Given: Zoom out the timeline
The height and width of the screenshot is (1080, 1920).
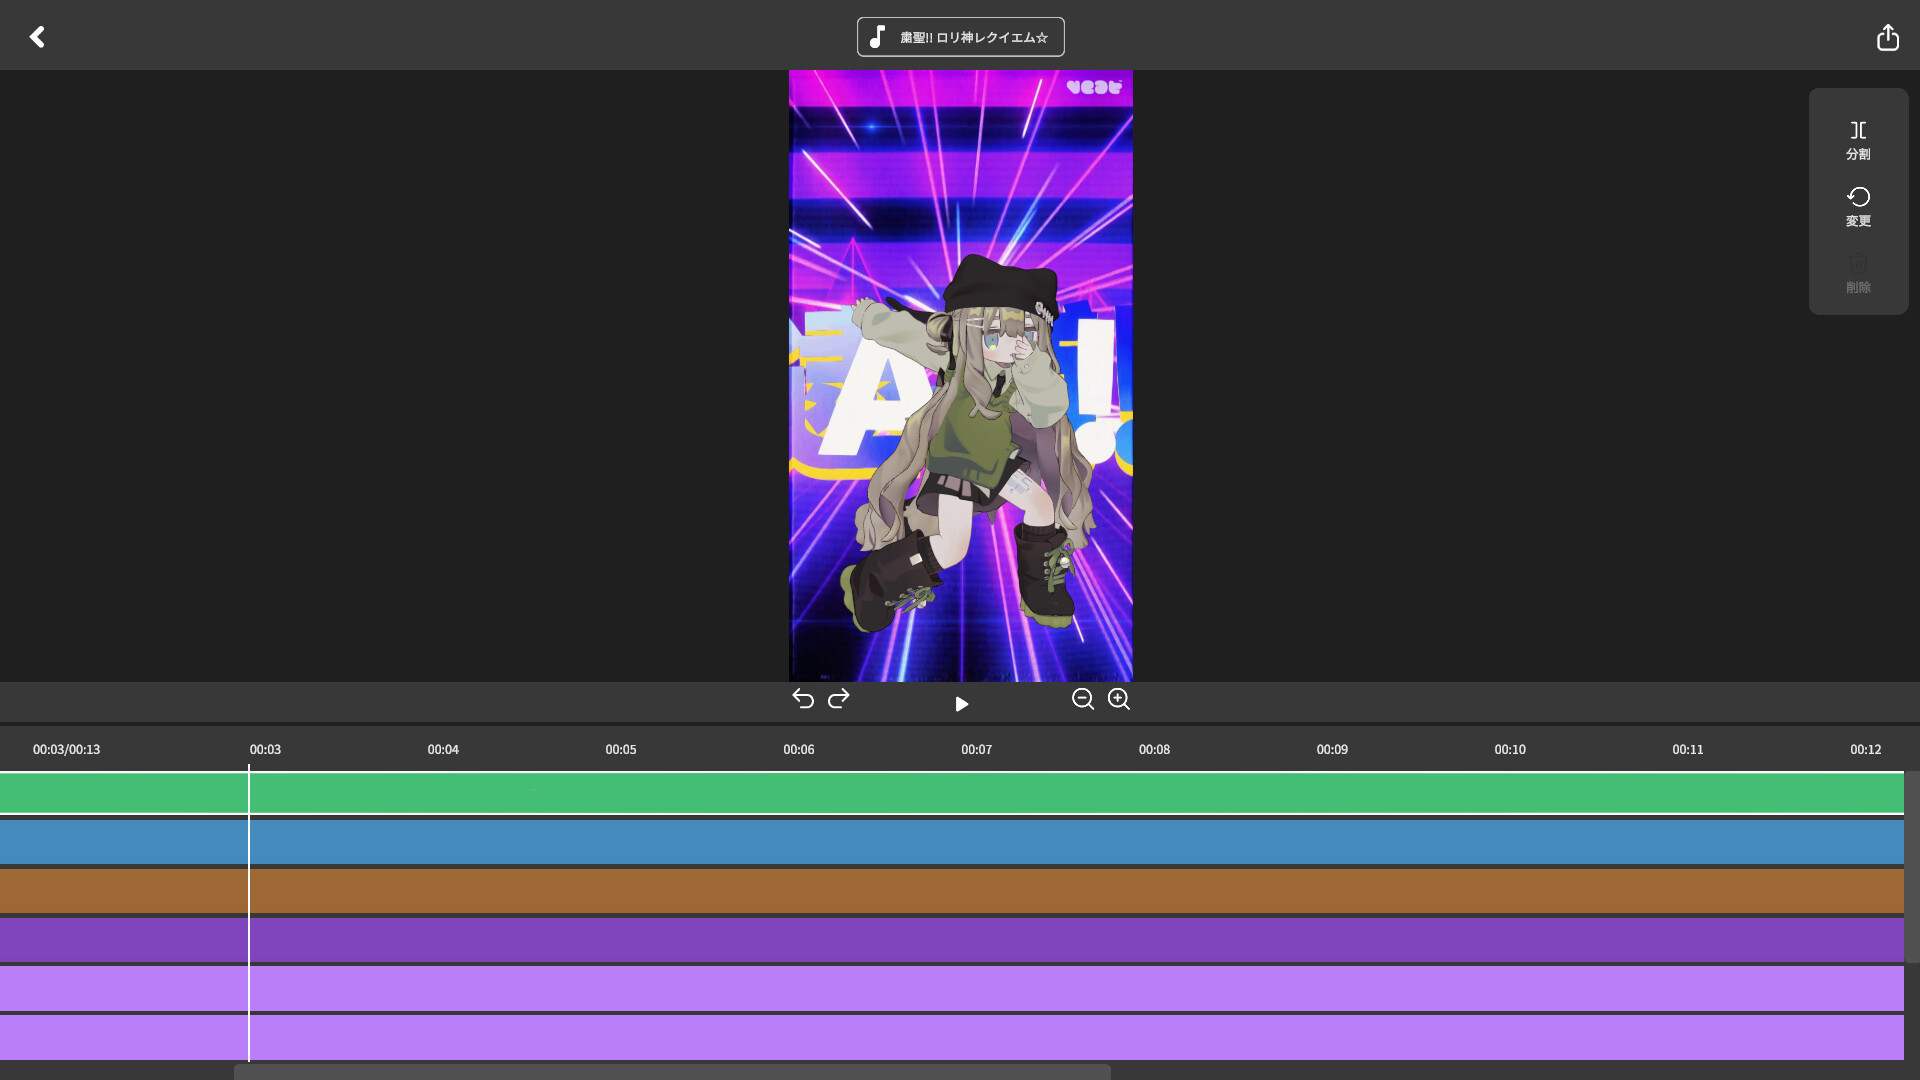Looking at the screenshot, I should point(1082,699).
